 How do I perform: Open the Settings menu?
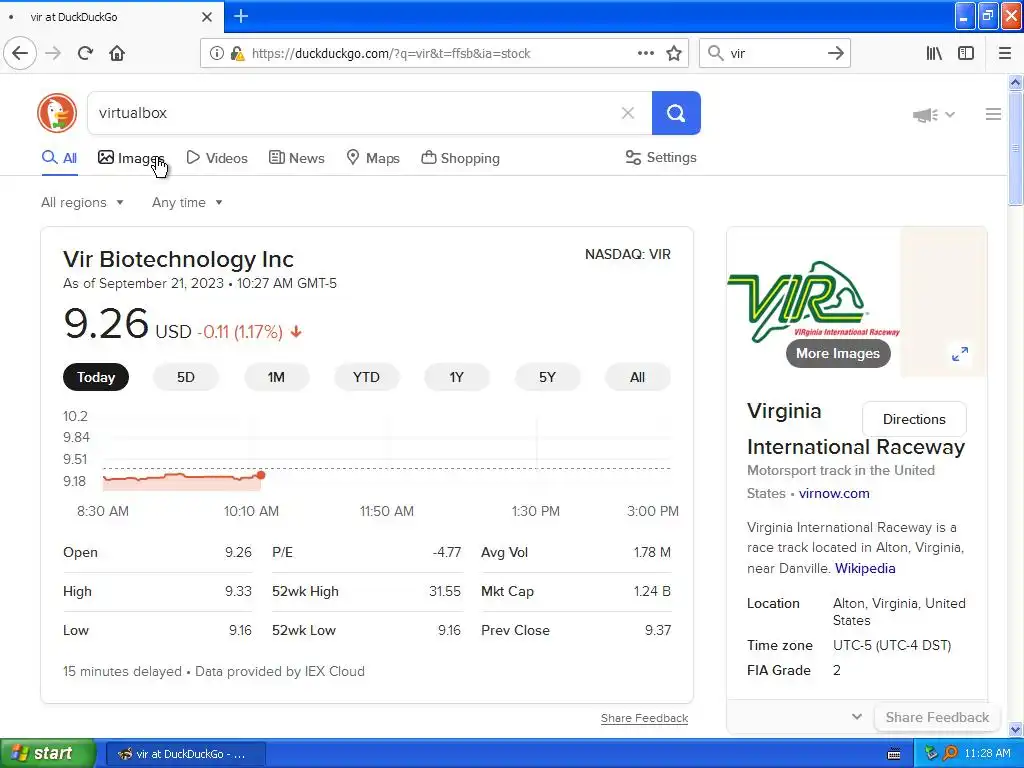point(661,157)
